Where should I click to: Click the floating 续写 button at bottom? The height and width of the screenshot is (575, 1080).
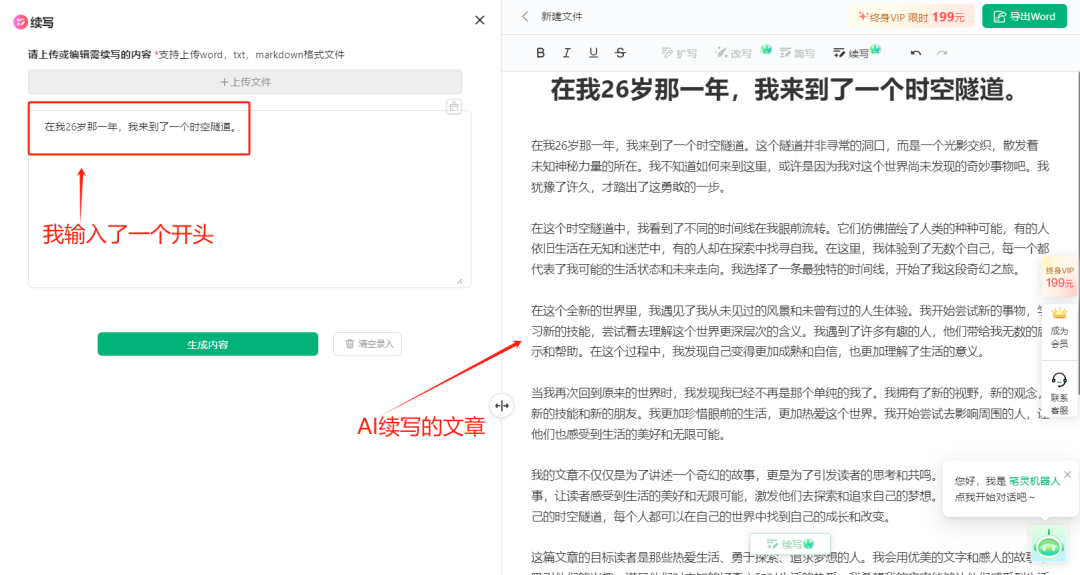coord(789,544)
